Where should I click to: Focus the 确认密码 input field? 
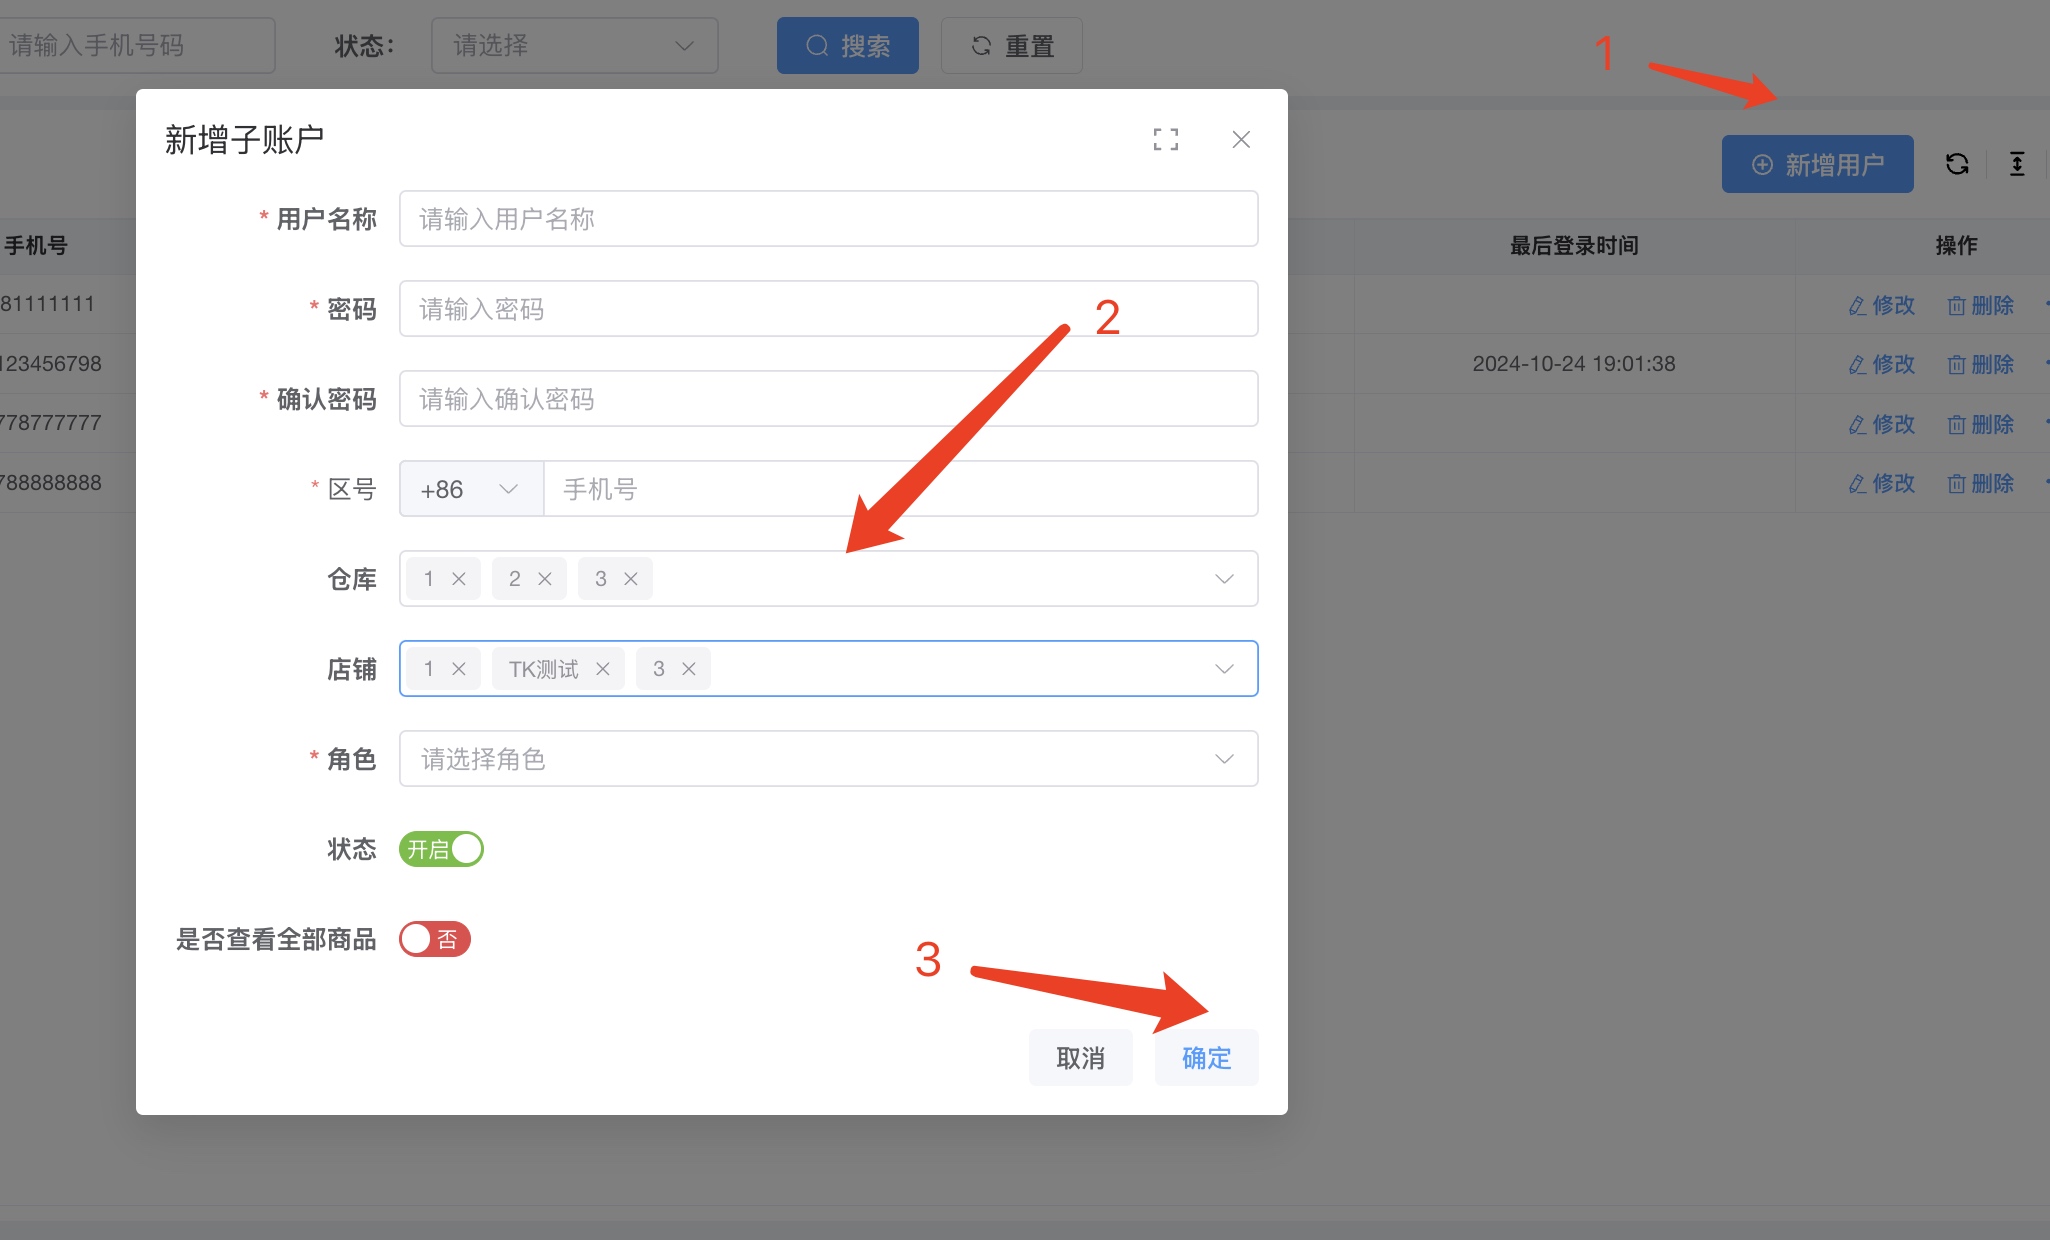click(x=828, y=399)
